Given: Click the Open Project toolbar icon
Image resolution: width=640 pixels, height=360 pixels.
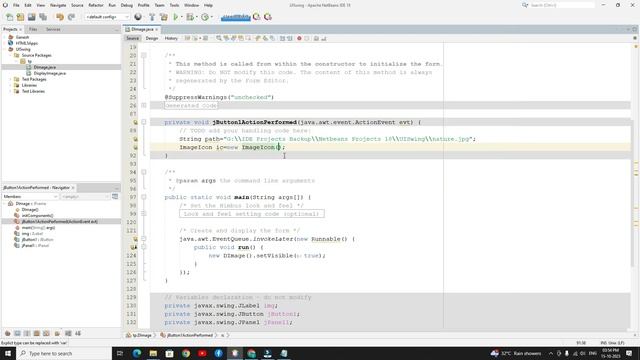Looking at the screenshot, I should click(31, 17).
